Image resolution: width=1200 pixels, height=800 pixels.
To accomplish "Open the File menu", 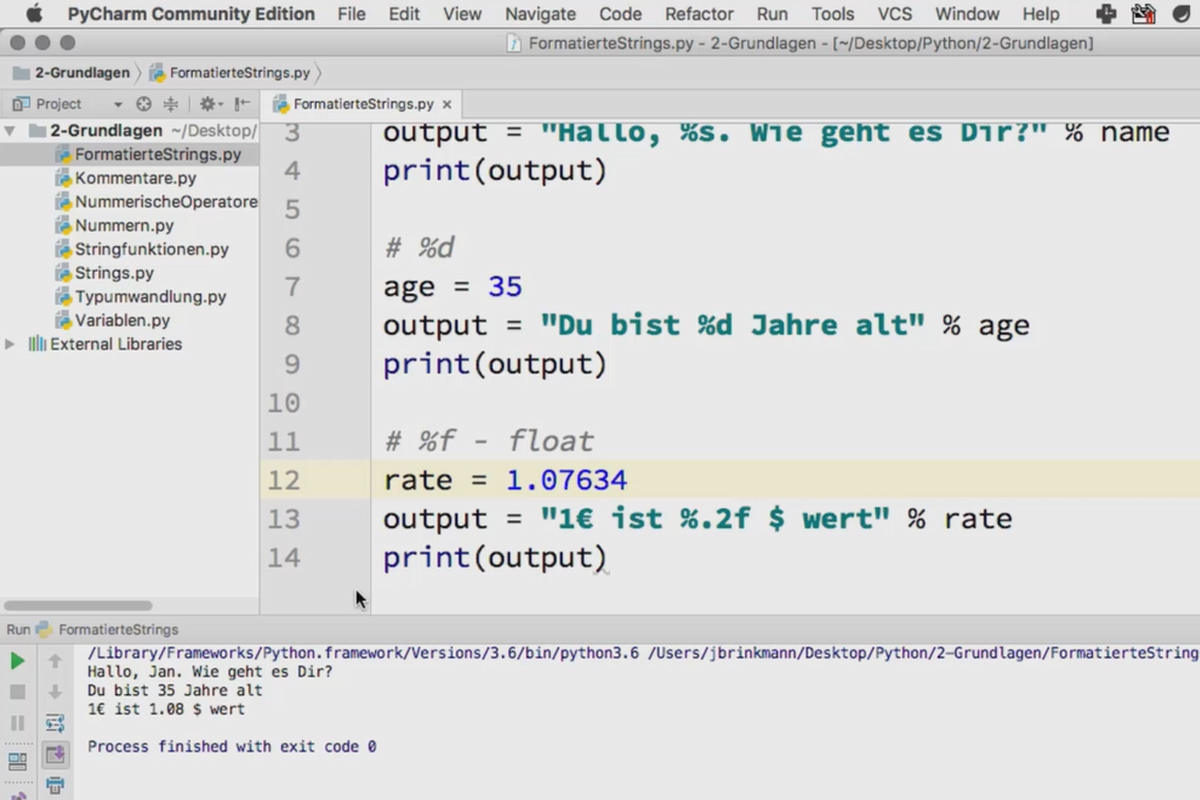I will pos(351,14).
